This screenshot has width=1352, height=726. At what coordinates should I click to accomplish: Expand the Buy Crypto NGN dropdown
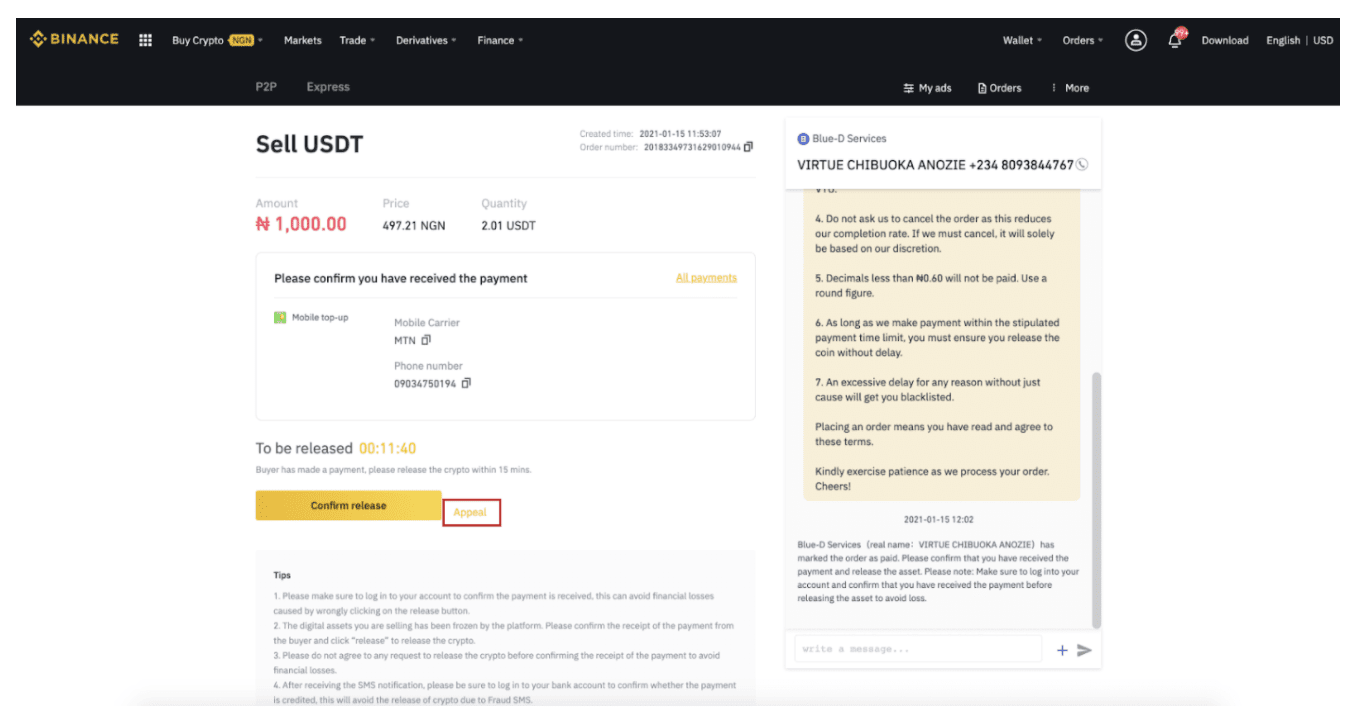(x=217, y=40)
